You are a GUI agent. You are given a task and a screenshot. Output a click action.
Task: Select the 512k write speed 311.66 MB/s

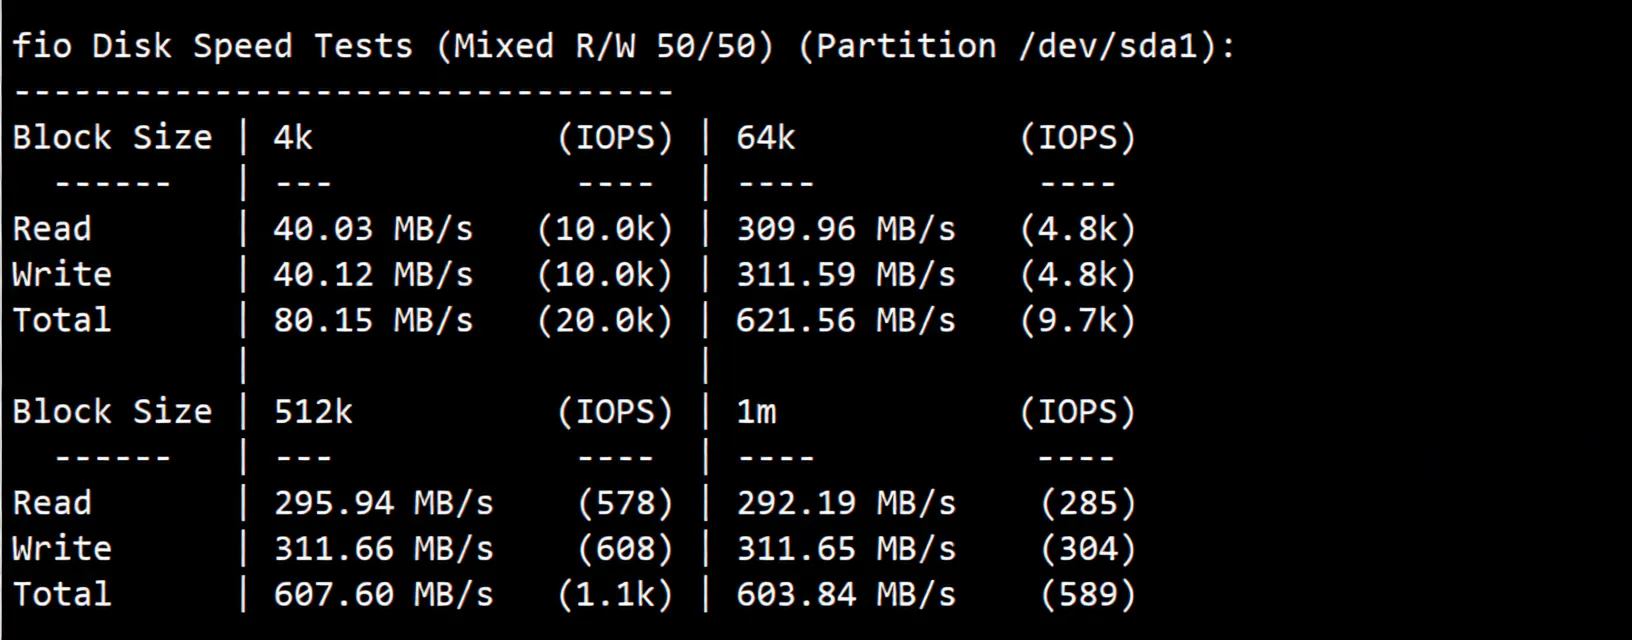[x=383, y=549]
